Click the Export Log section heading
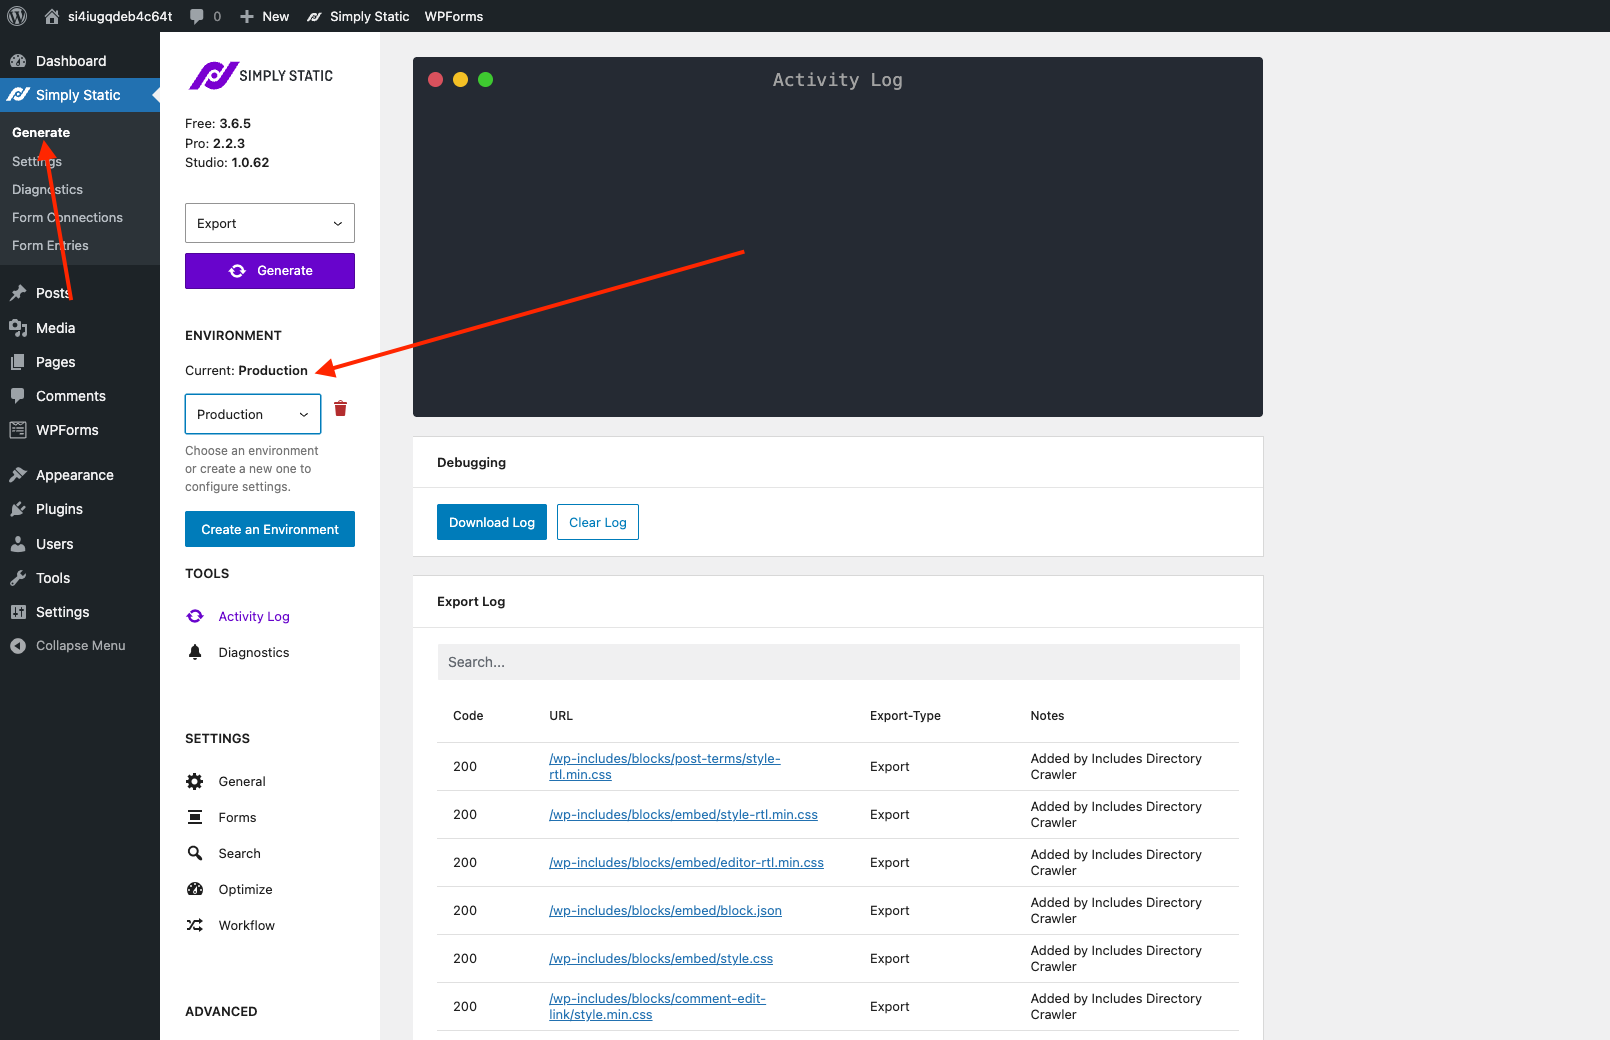 tap(471, 601)
